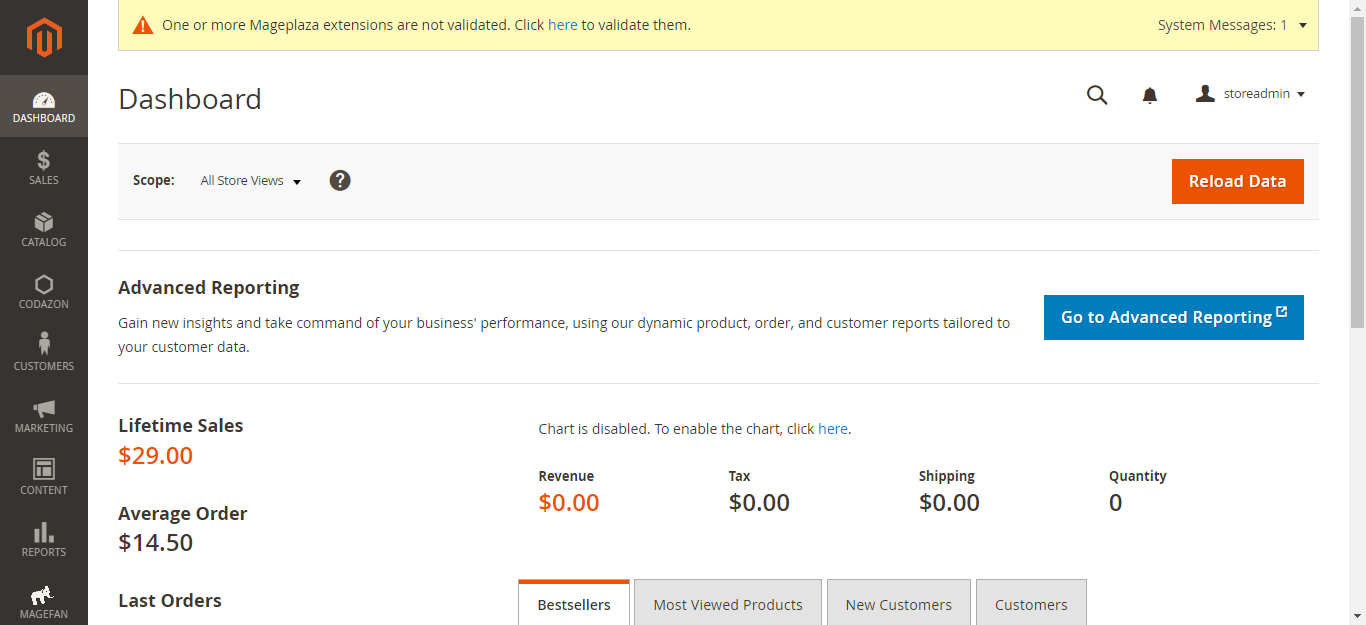Switch to the Most Viewed Products tab
1366x625 pixels.
coord(728,604)
